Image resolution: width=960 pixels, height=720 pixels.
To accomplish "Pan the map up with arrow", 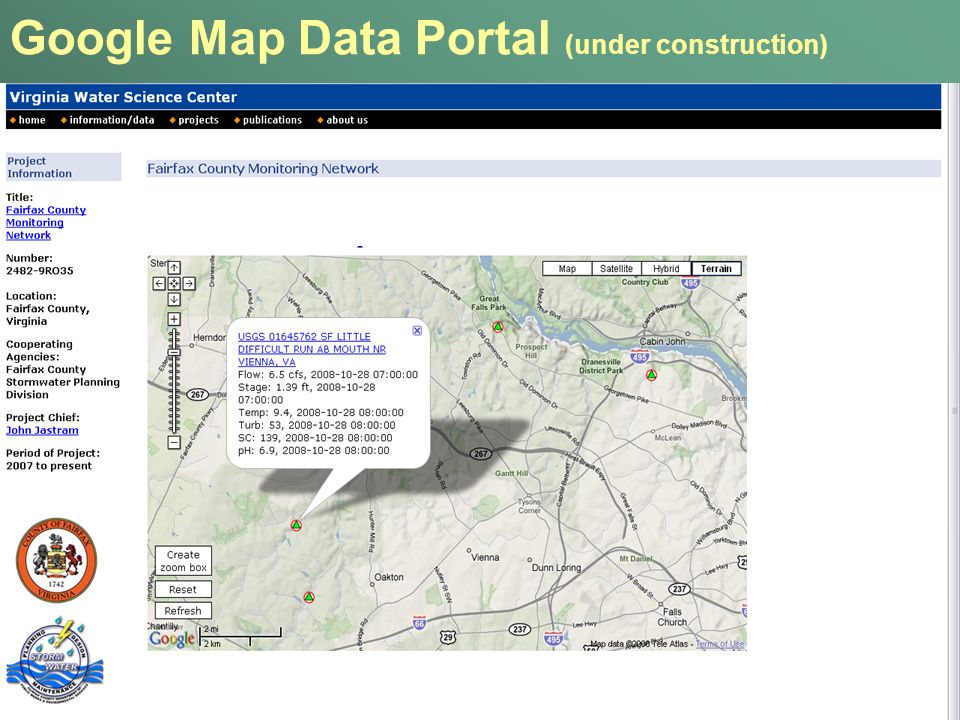I will tap(174, 268).
